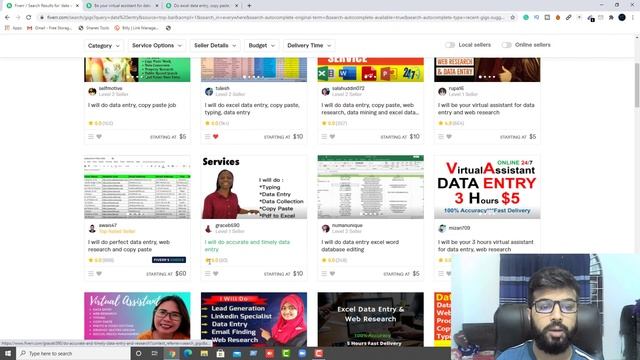Open the Budget filter dropdown
Viewport: 640px width, 360px height.
261,45
